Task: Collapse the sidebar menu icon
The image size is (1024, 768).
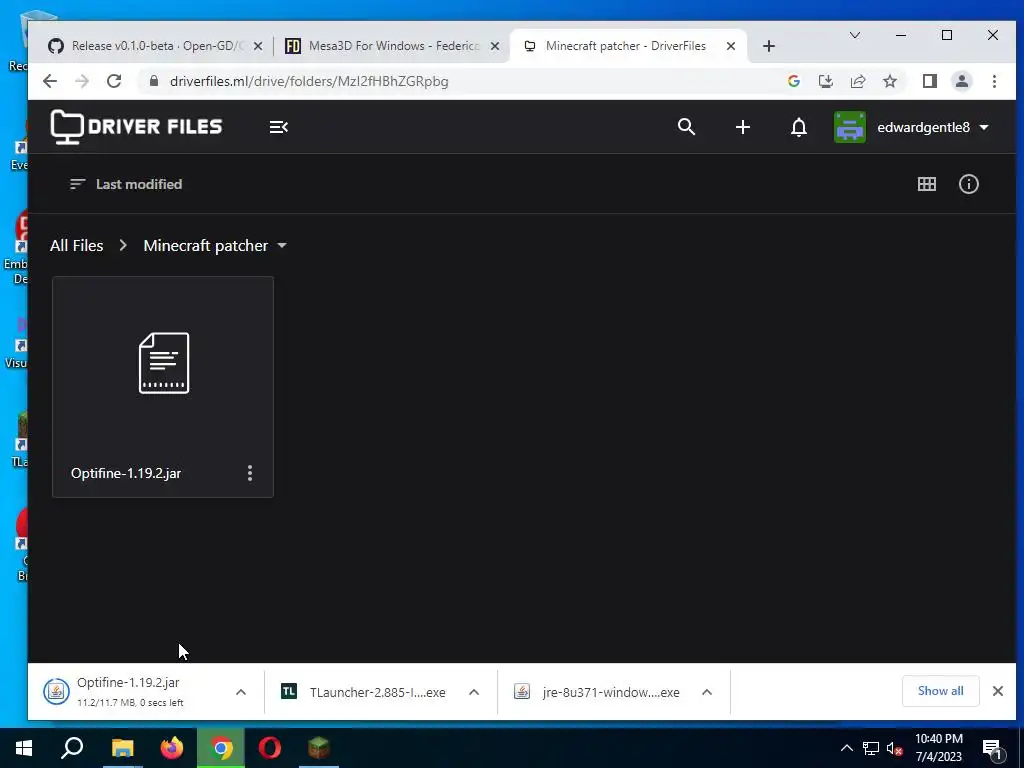Action: 279,127
